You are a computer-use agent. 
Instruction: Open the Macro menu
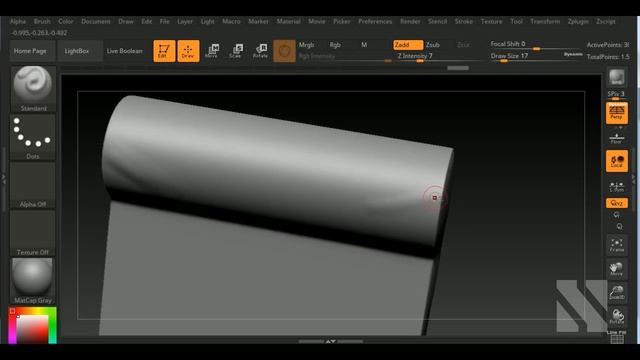pyautogui.click(x=231, y=21)
